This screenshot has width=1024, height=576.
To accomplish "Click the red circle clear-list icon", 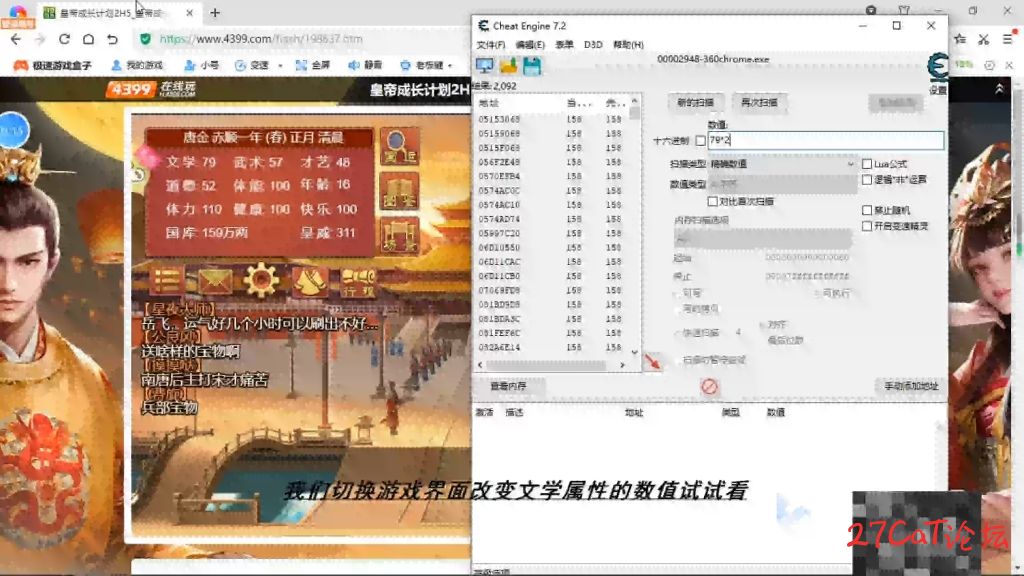I will coord(709,387).
